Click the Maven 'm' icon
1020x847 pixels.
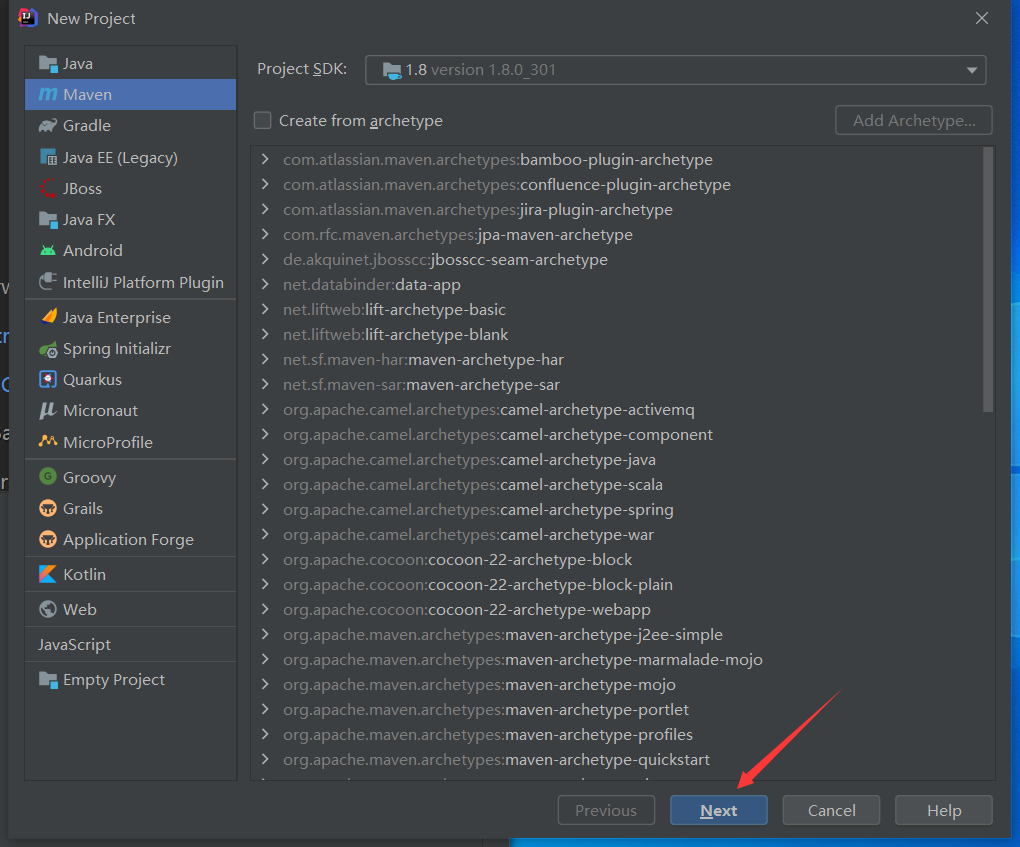point(48,94)
